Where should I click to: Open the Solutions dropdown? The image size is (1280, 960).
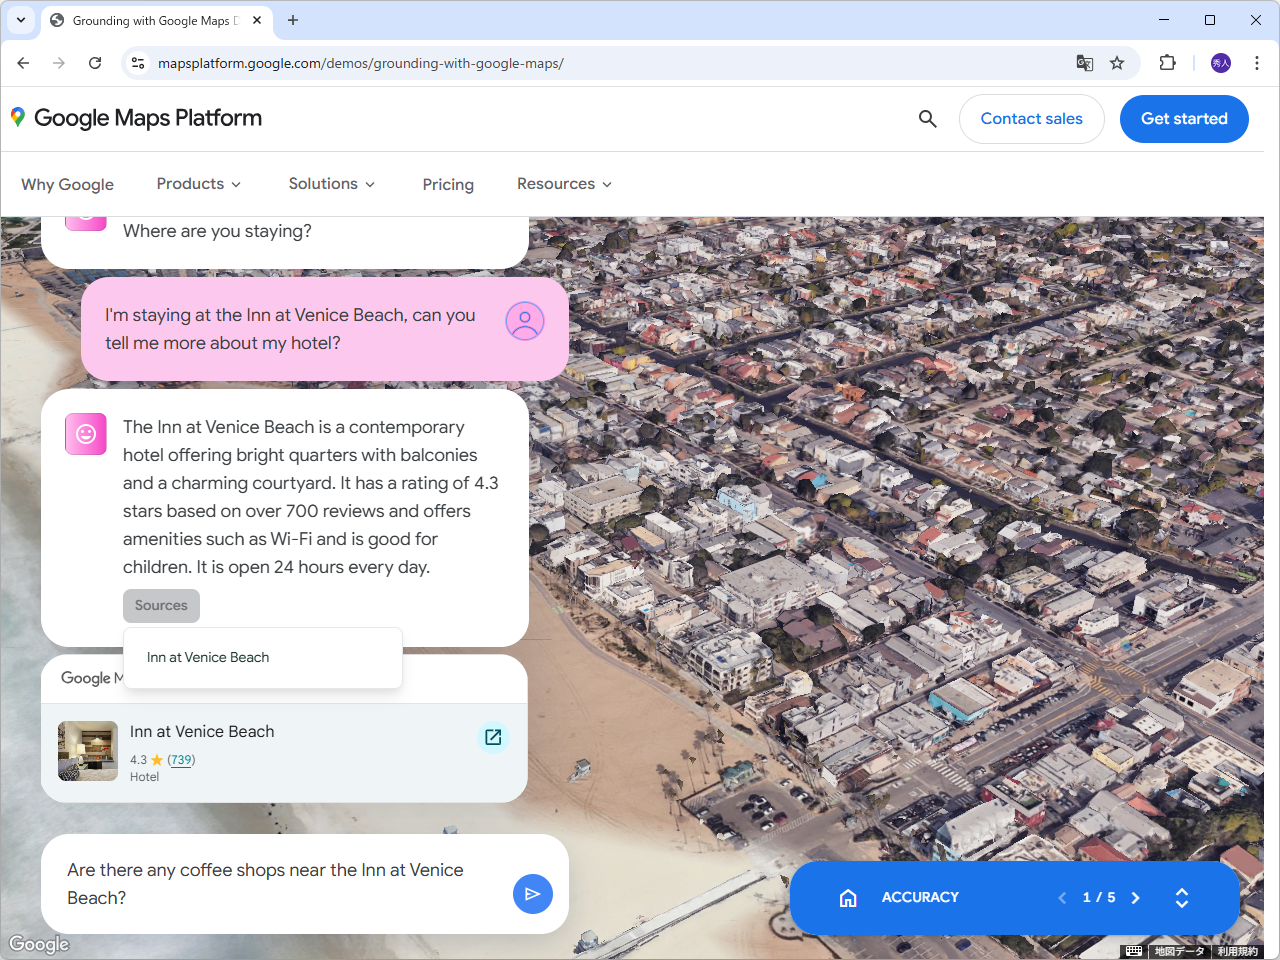coord(331,184)
